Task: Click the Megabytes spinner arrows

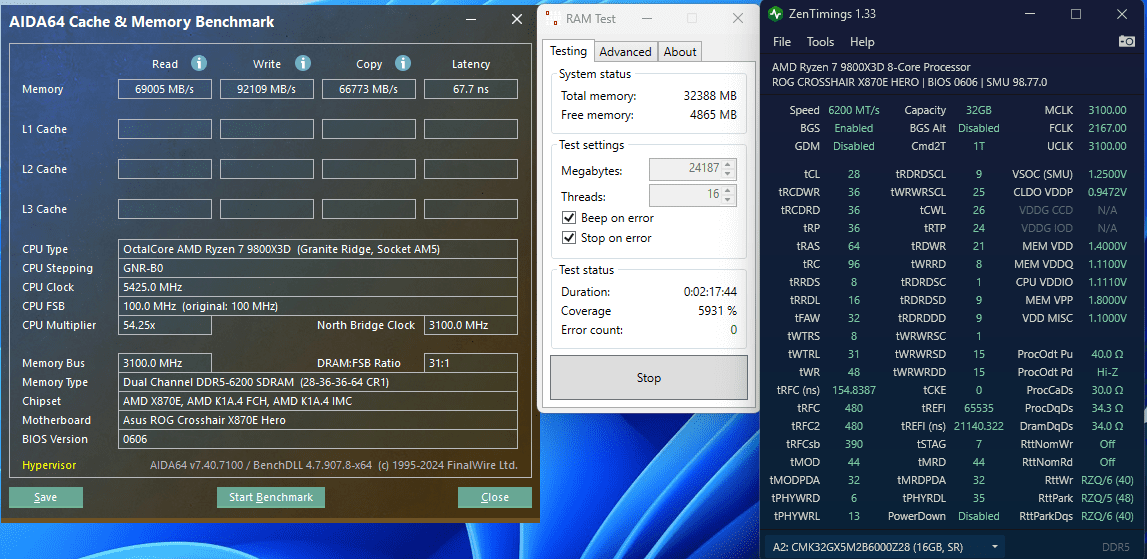Action: click(728, 170)
